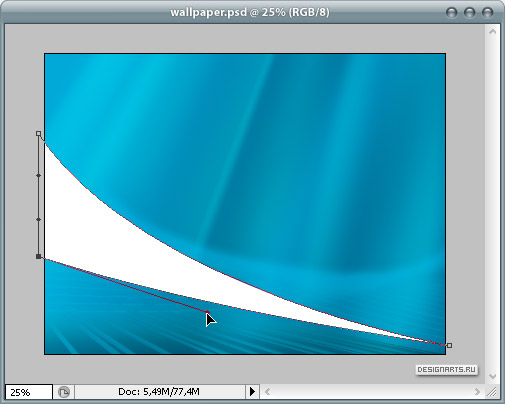The width and height of the screenshot is (505, 404).
Task: Click the zoom percentage field showing 25%
Action: (x=29, y=392)
